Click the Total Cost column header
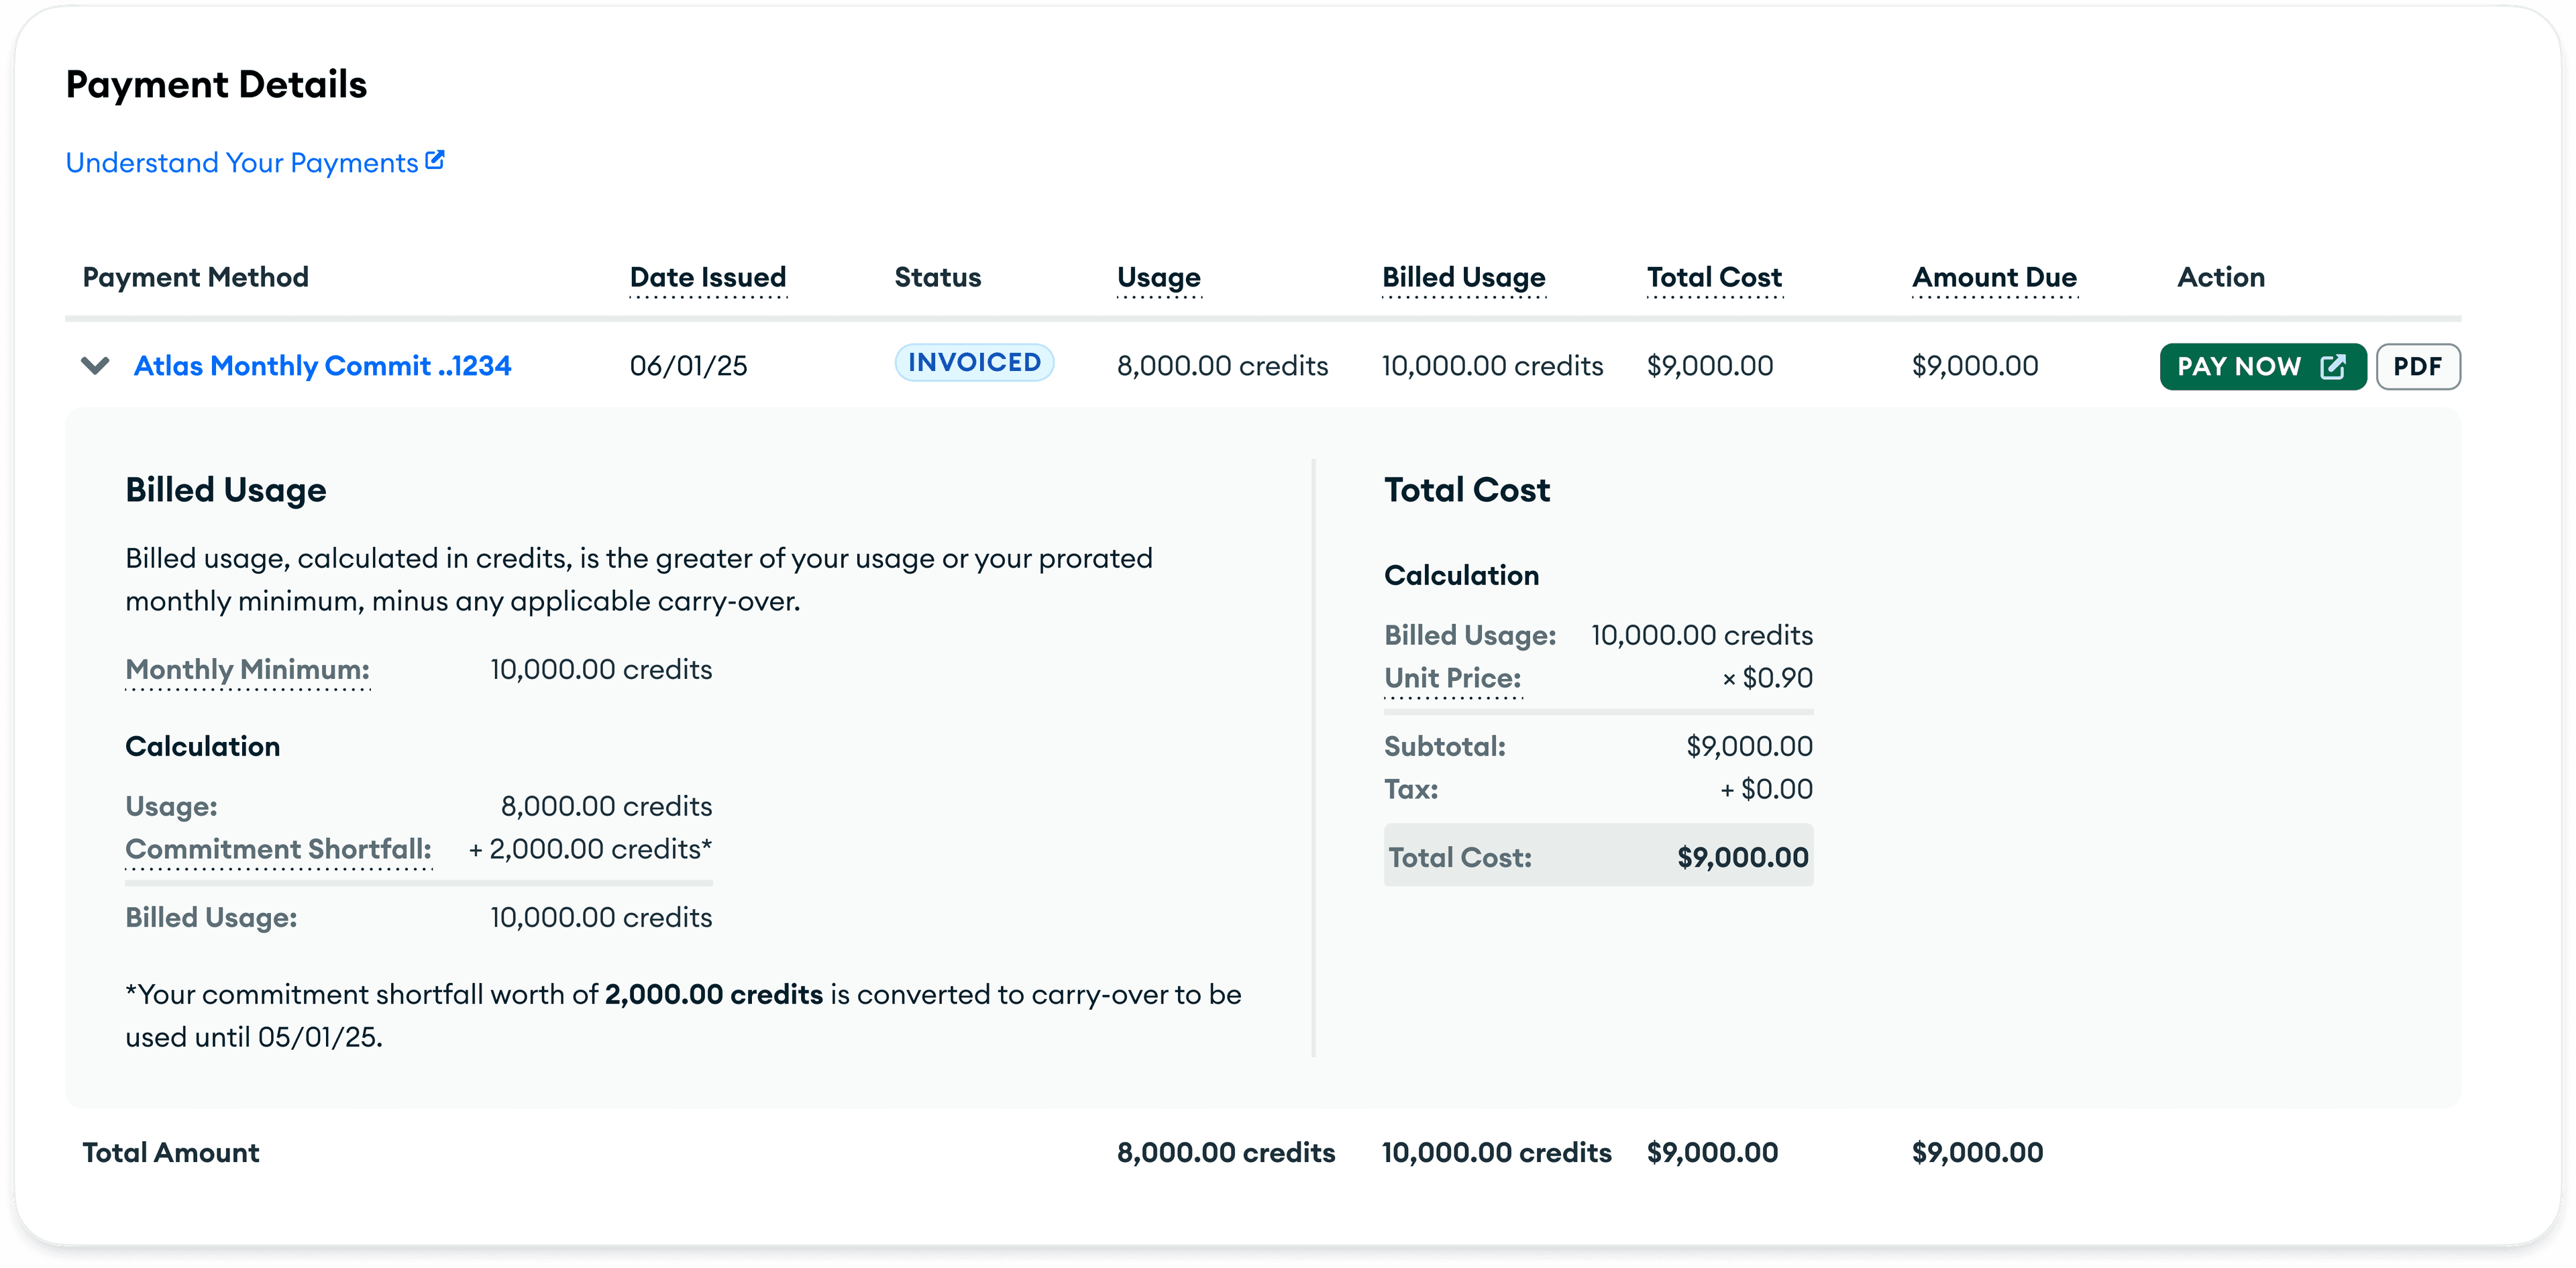Viewport: 2576px width, 1268px height. coord(1713,277)
